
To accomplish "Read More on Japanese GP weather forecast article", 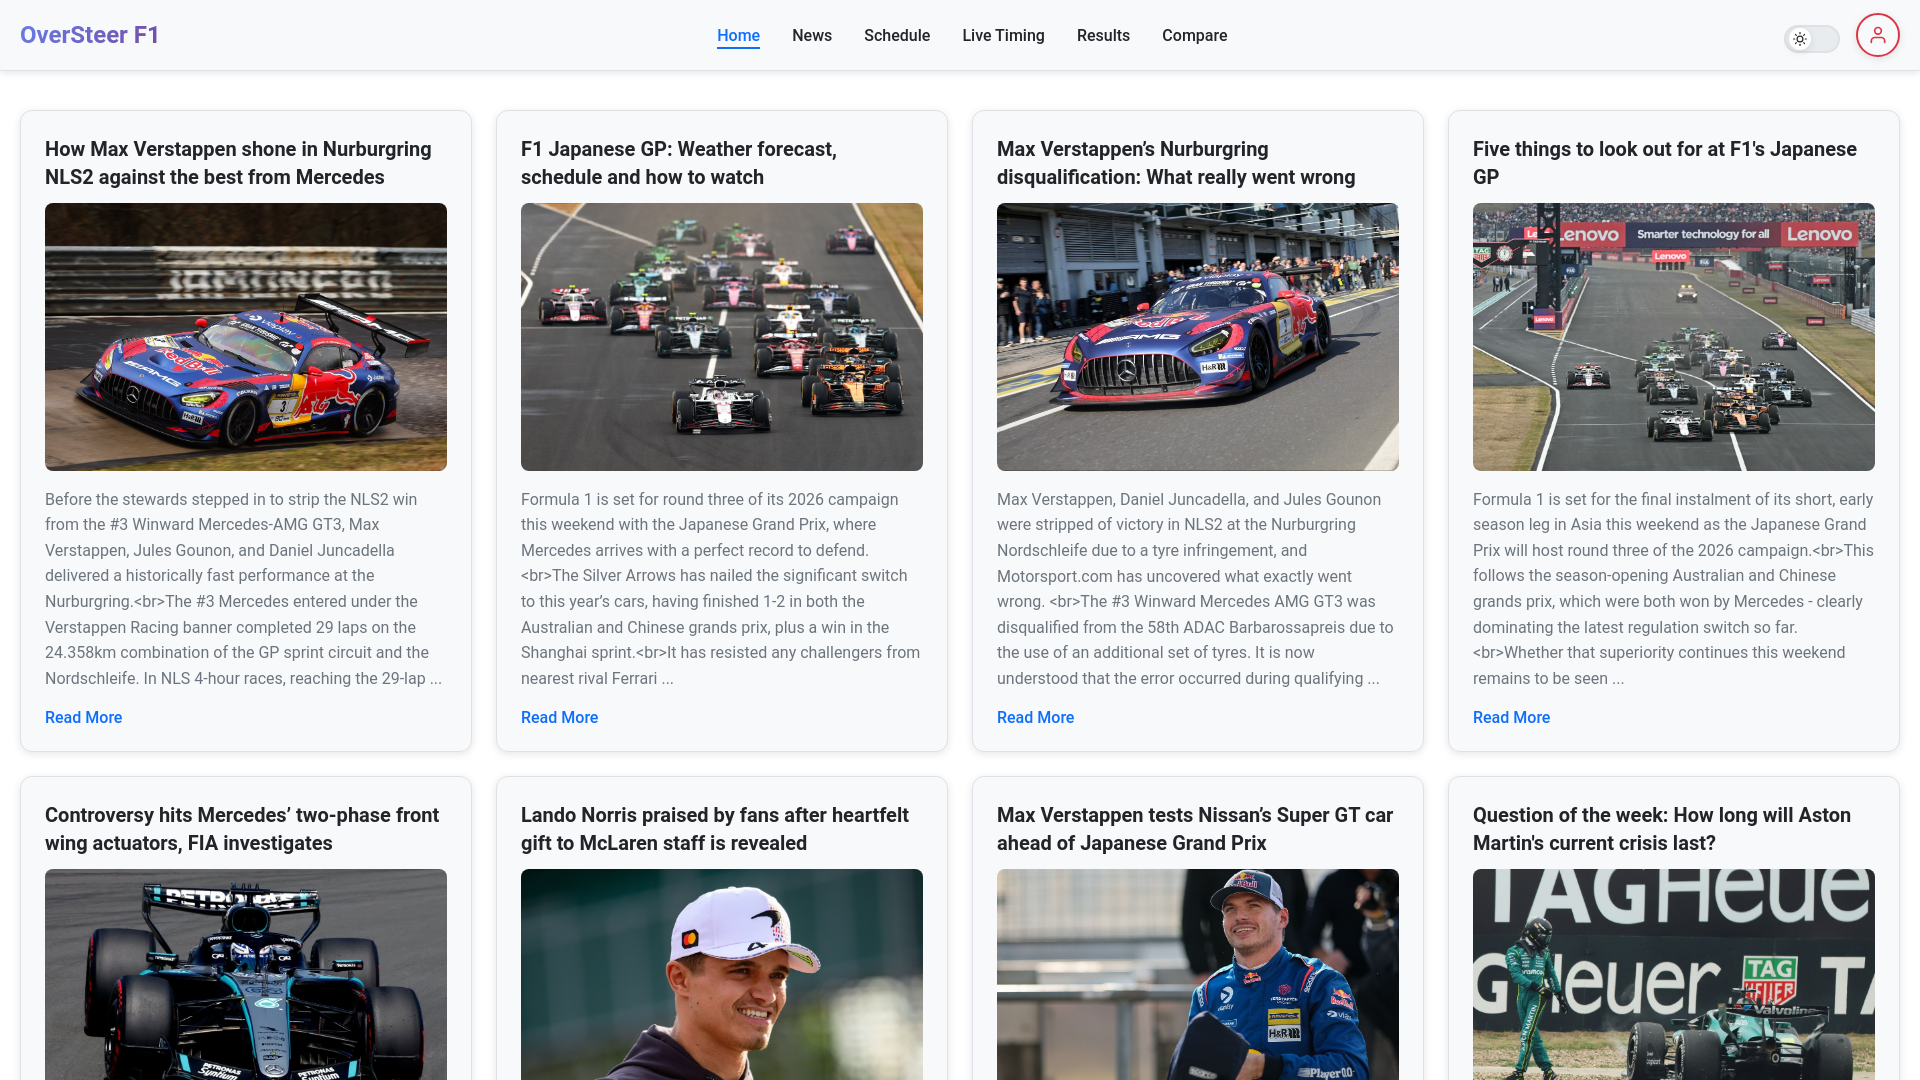I will [559, 717].
